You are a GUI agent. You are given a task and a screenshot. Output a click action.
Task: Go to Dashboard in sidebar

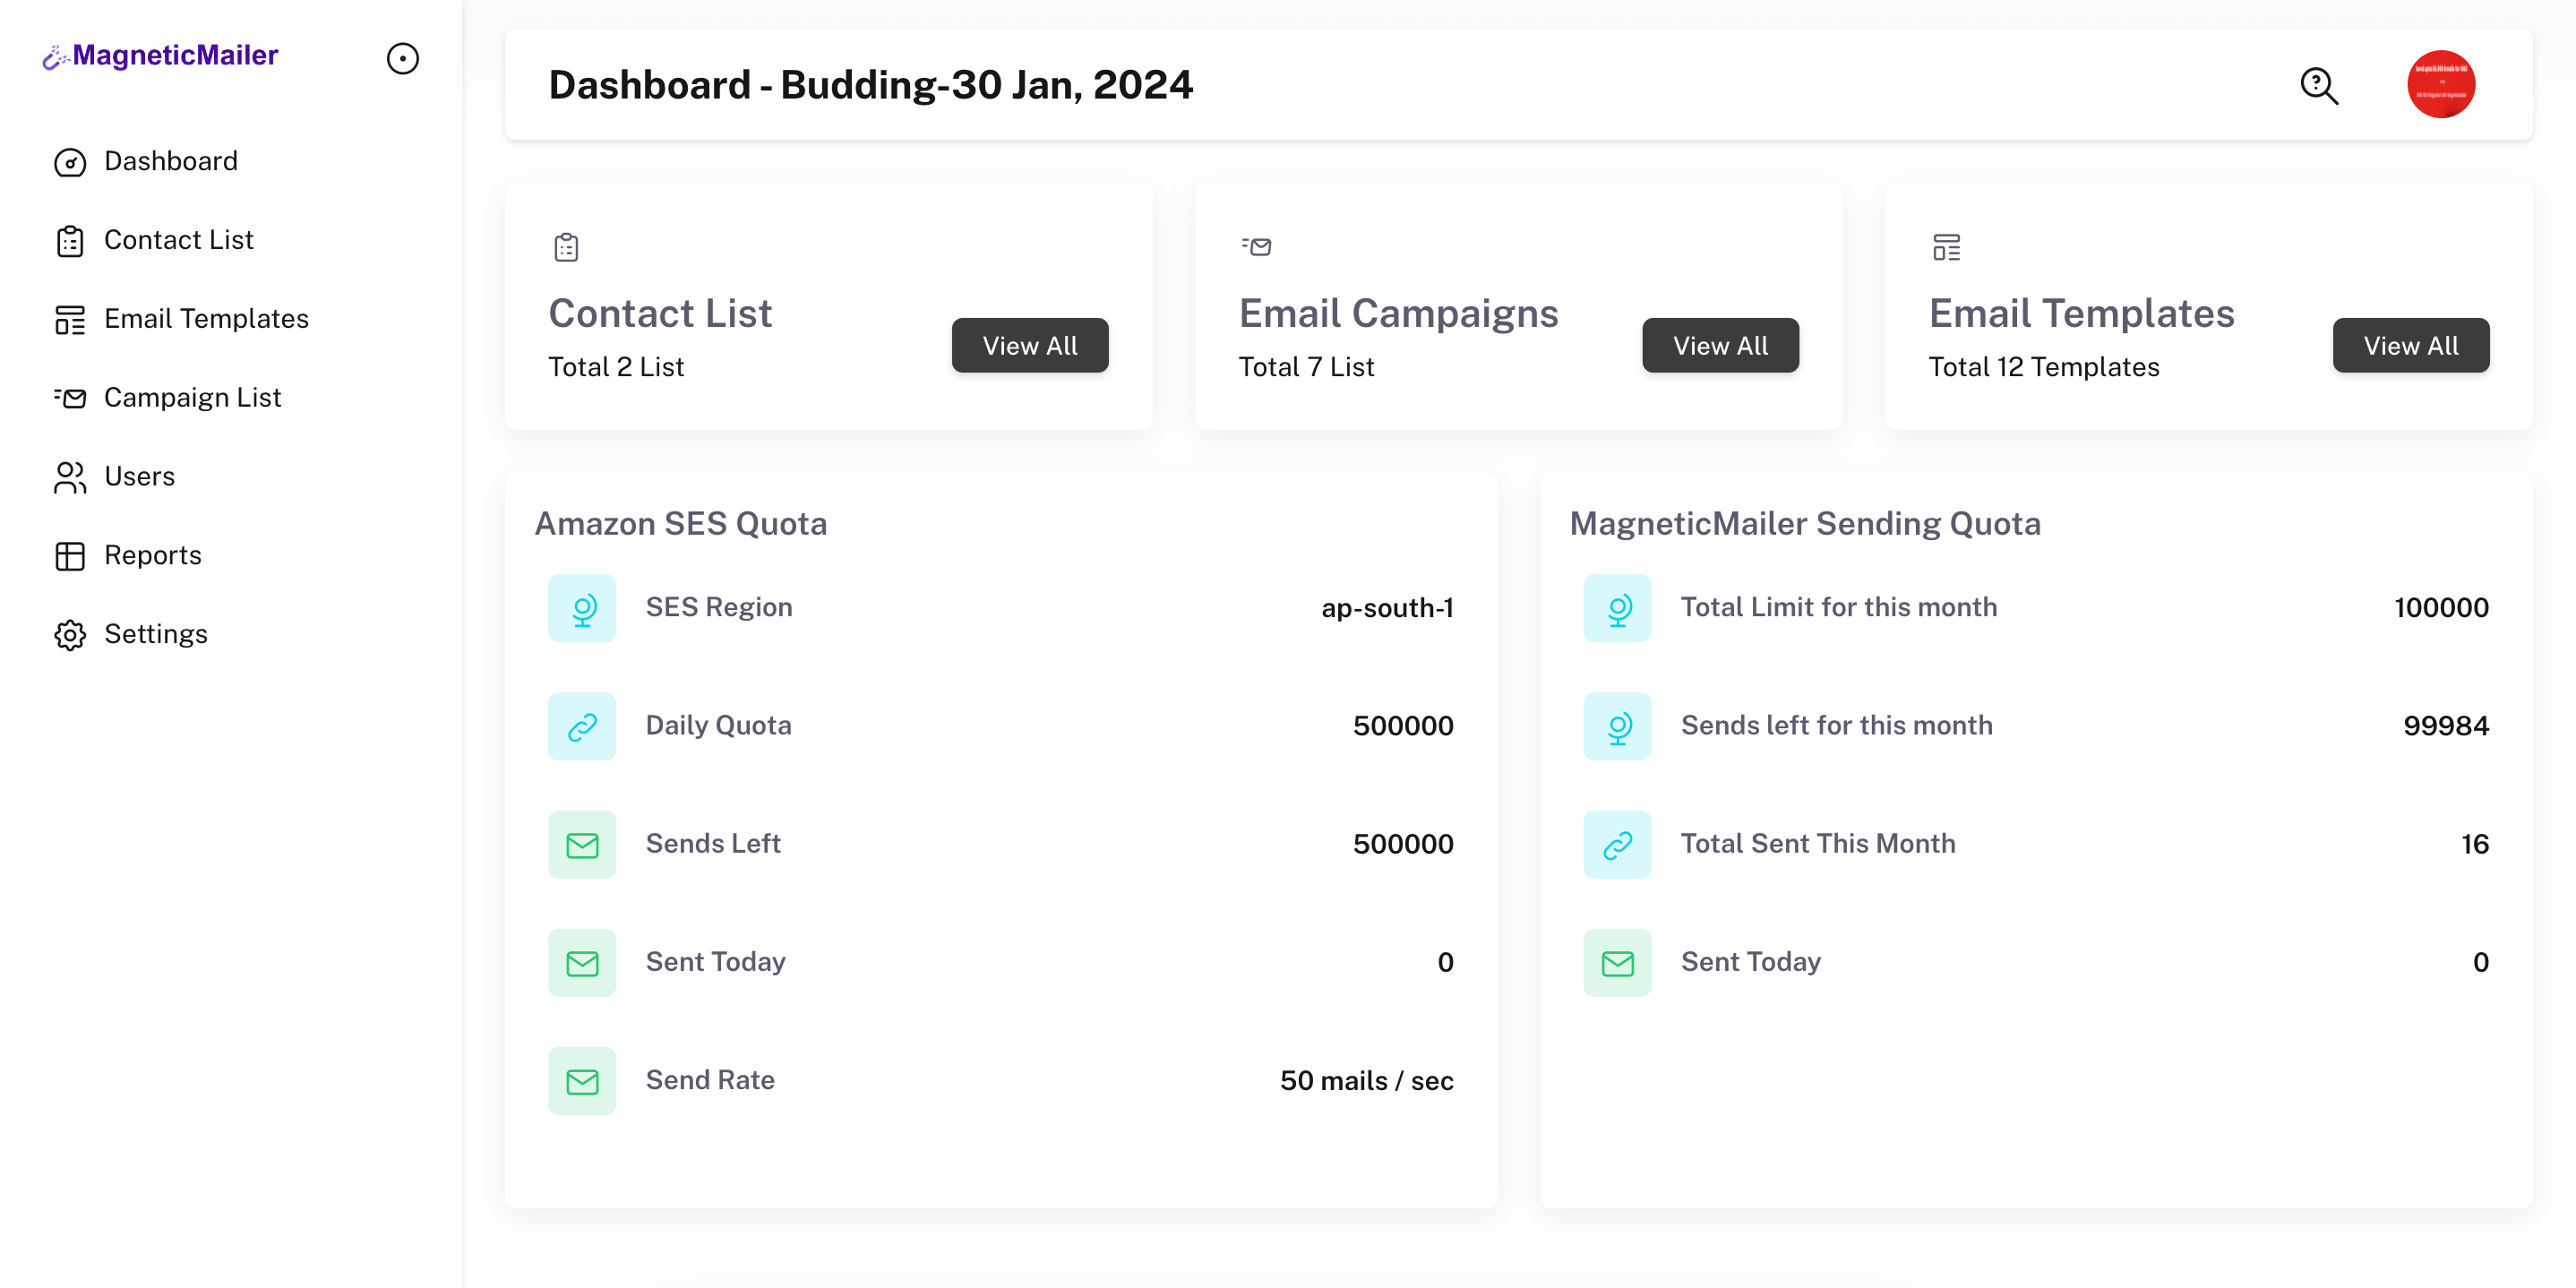click(x=171, y=161)
